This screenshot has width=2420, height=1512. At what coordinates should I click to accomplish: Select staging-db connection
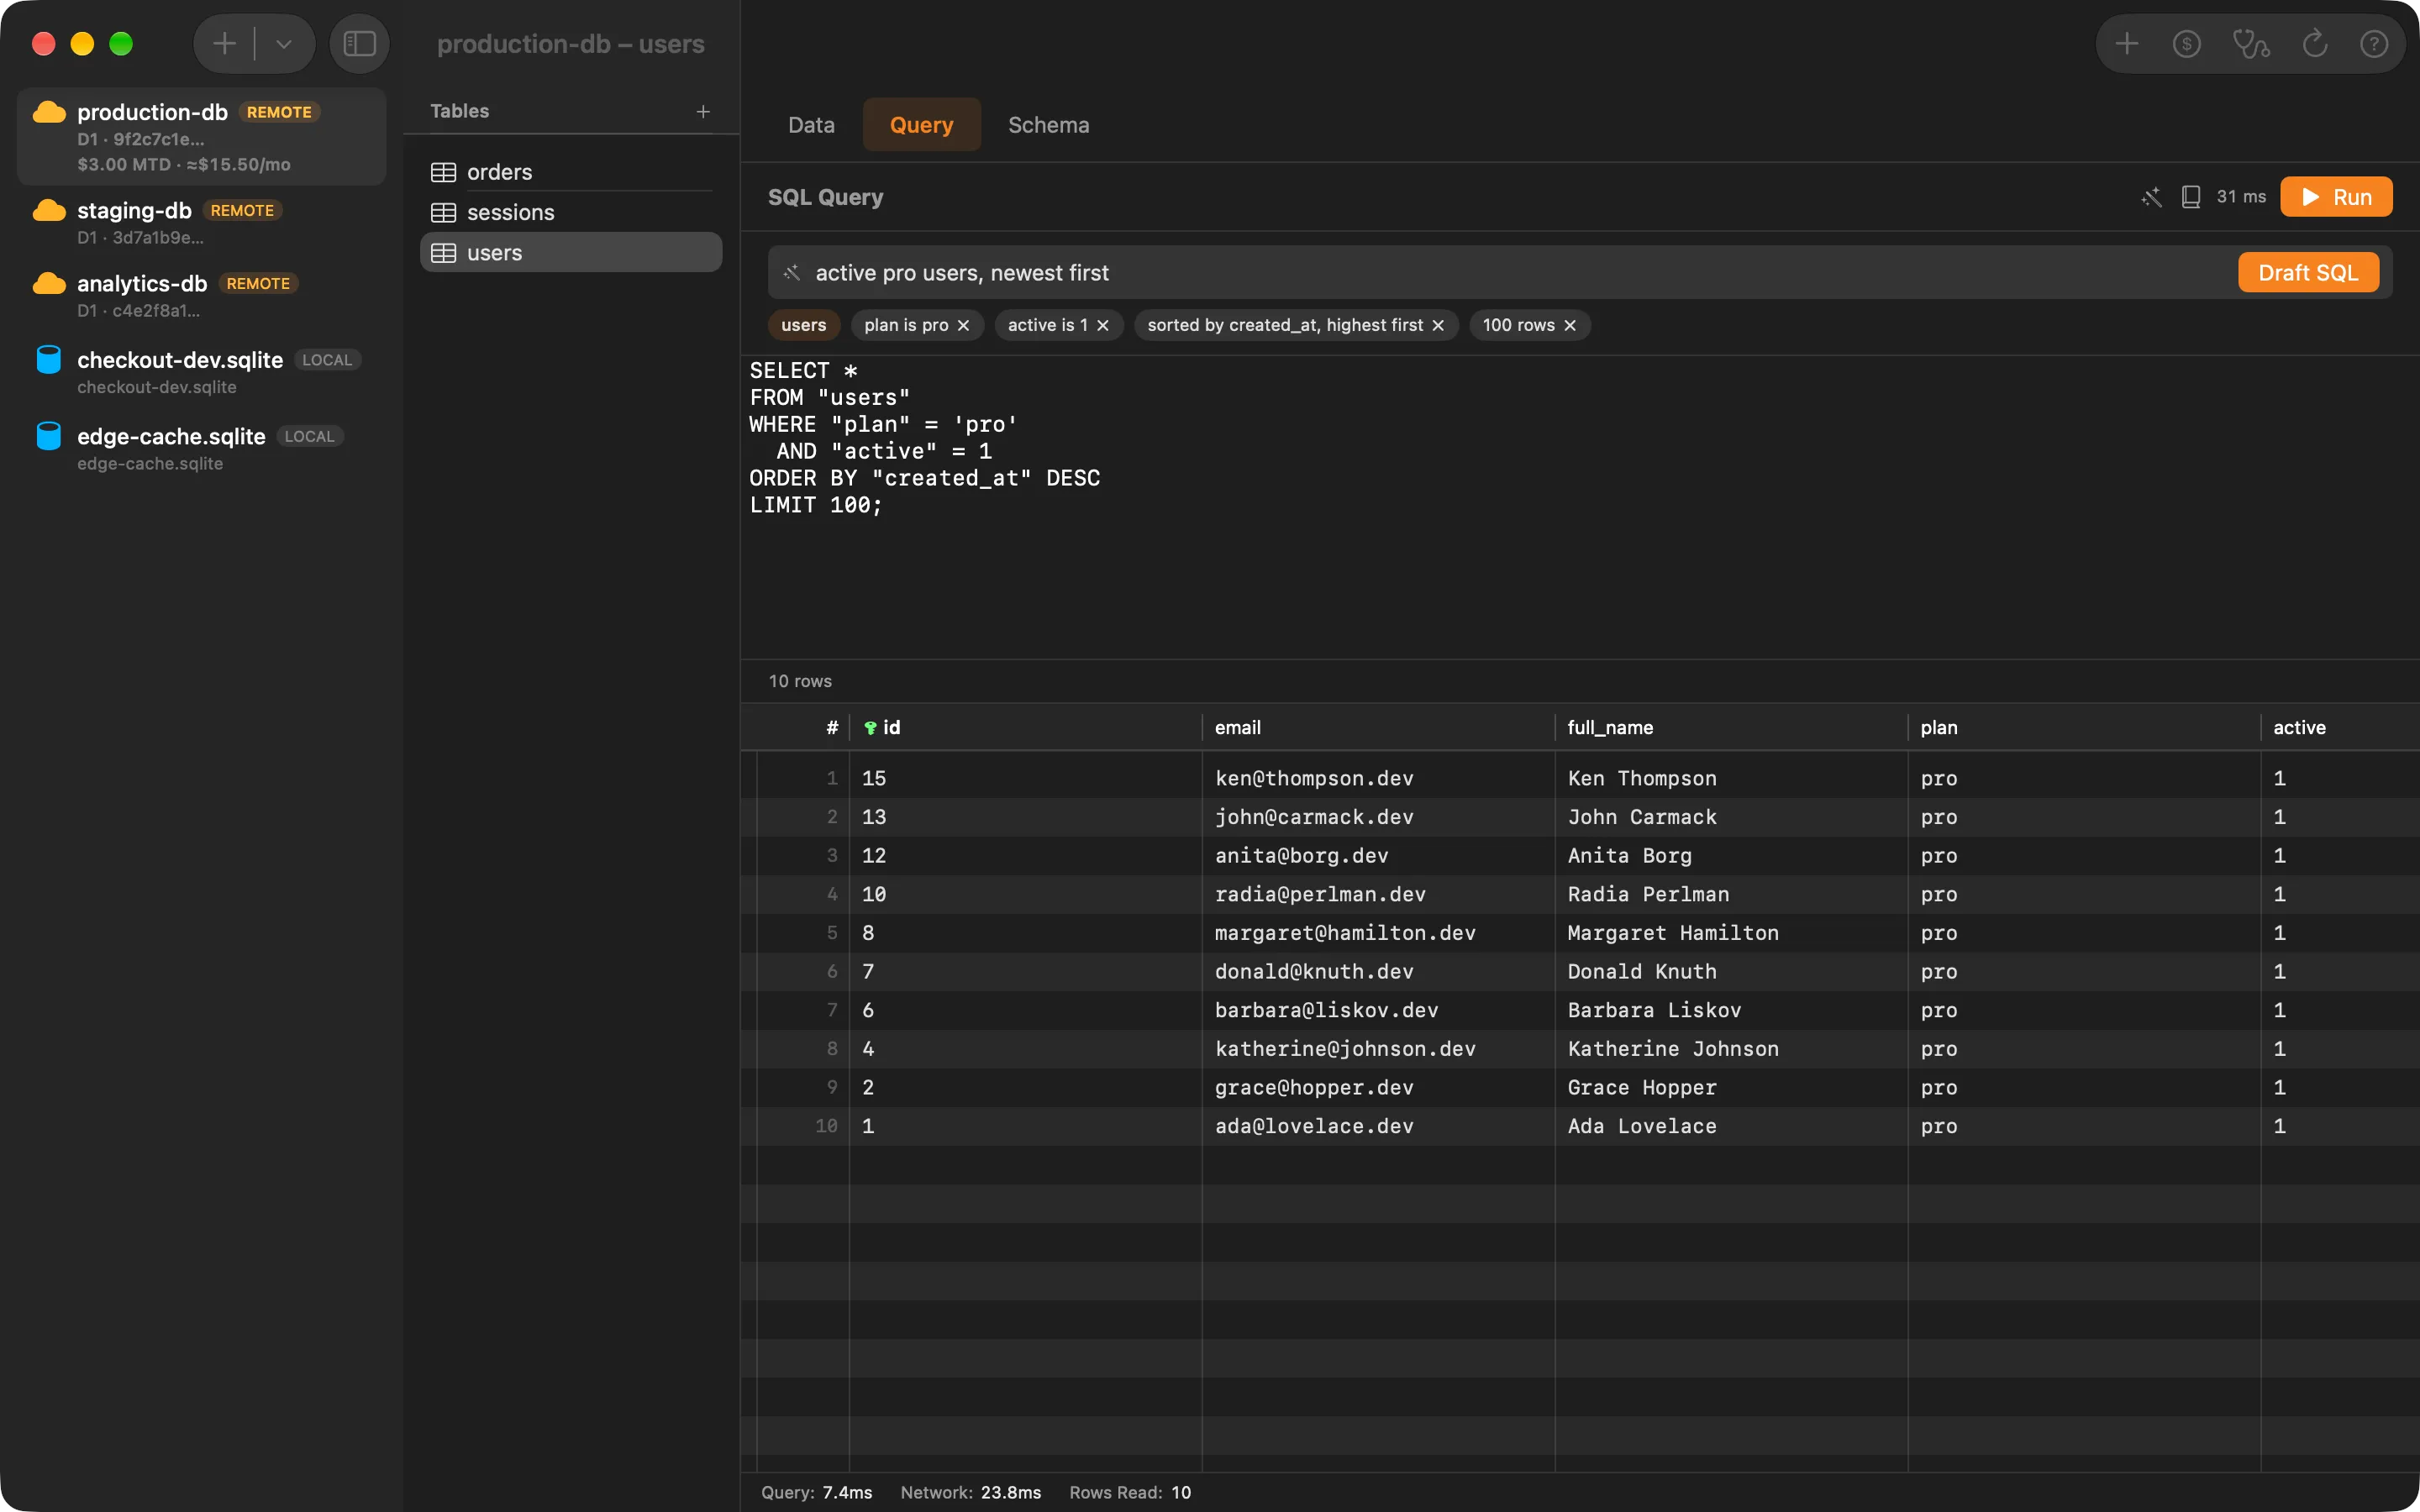(202, 223)
